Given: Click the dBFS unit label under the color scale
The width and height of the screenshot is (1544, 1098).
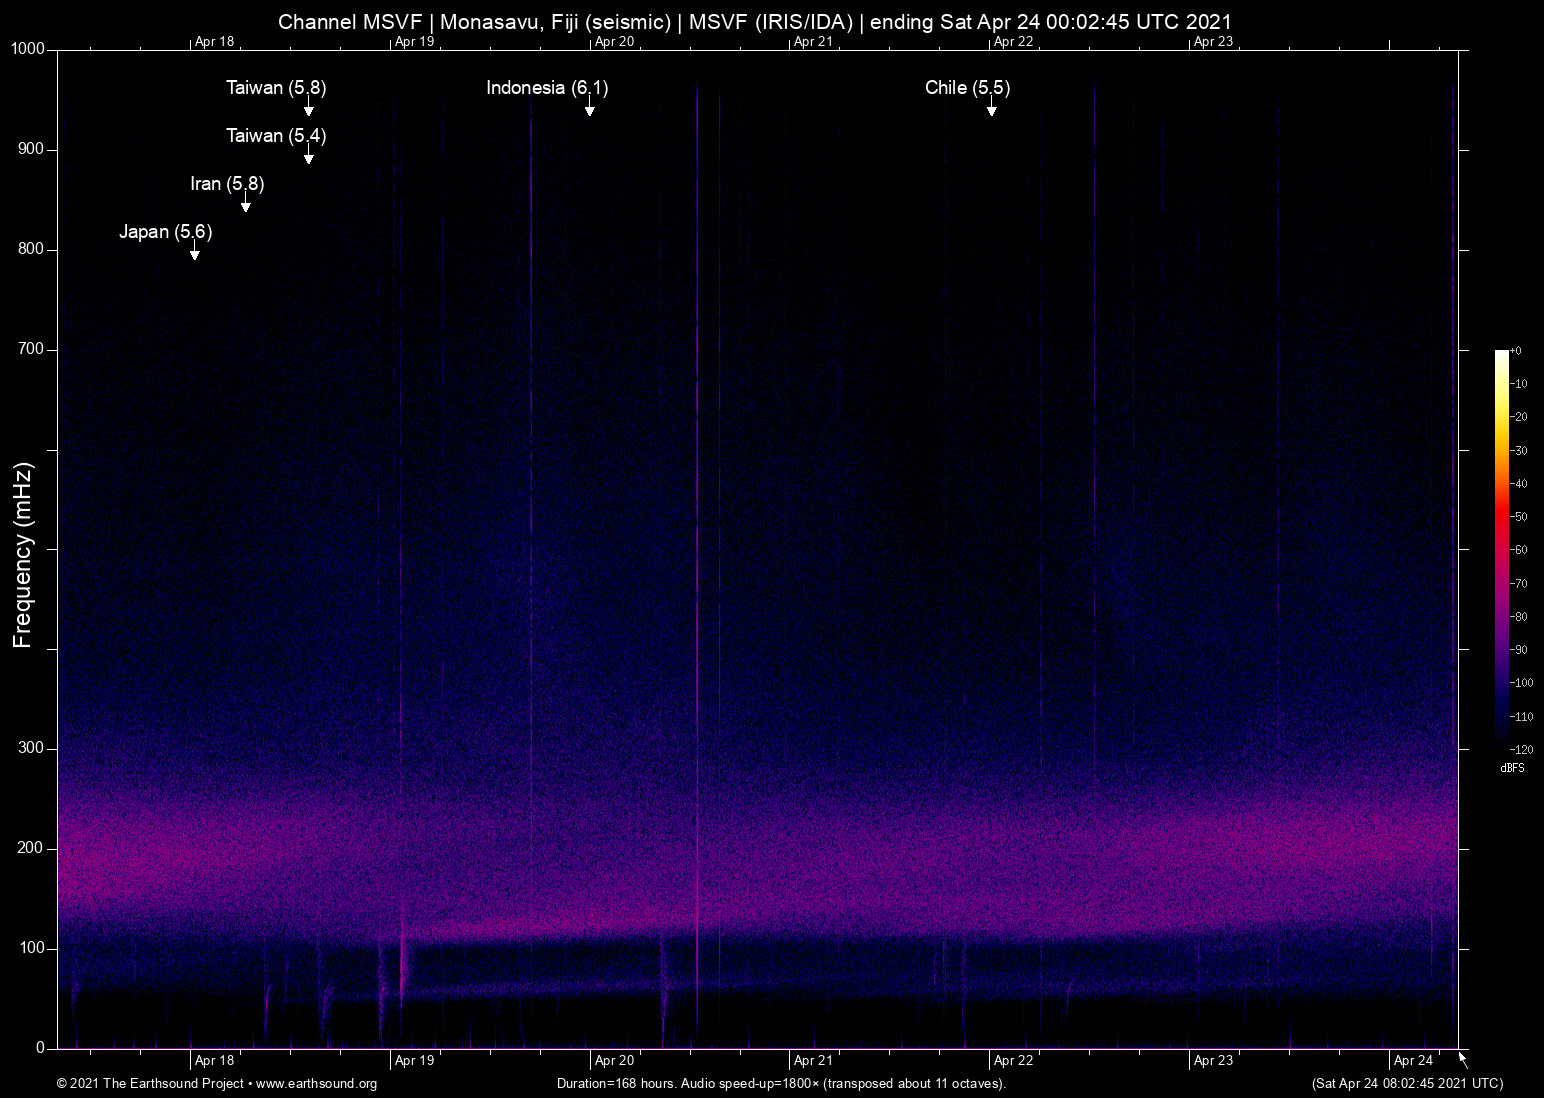Looking at the screenshot, I should (x=1511, y=768).
